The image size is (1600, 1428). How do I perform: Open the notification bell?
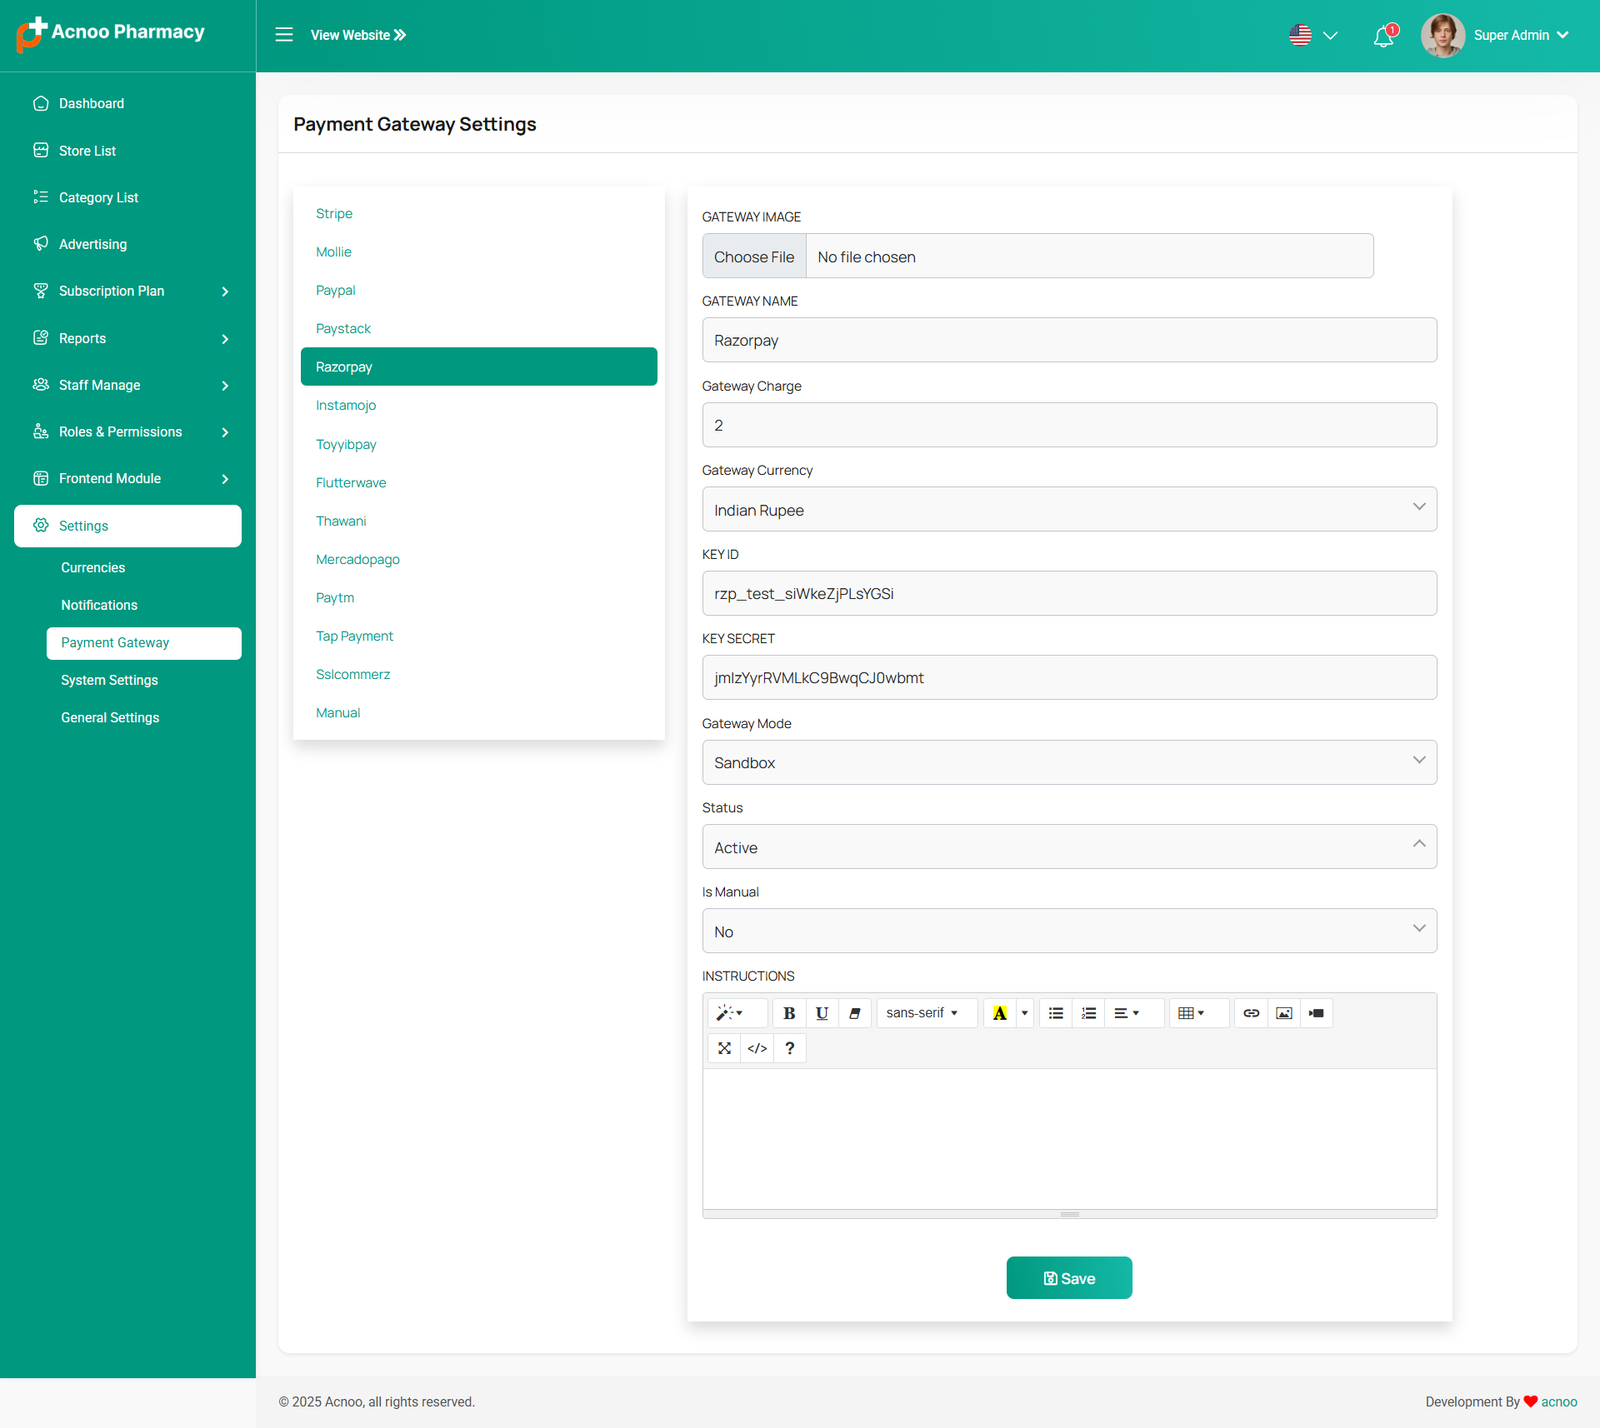pos(1383,36)
